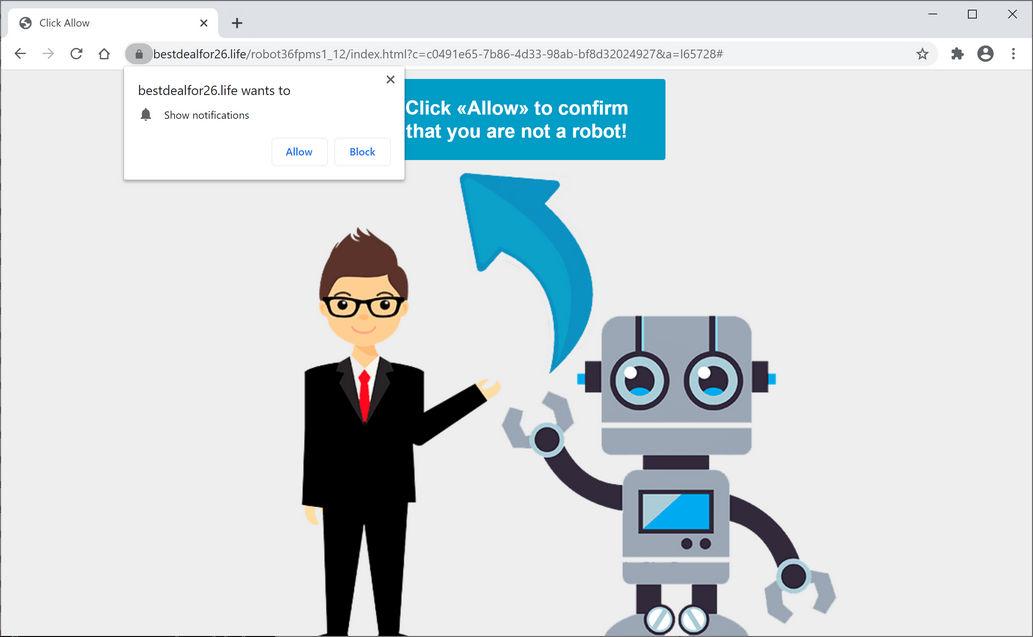
Task: Click Allow in the notification prompt
Action: click(299, 152)
